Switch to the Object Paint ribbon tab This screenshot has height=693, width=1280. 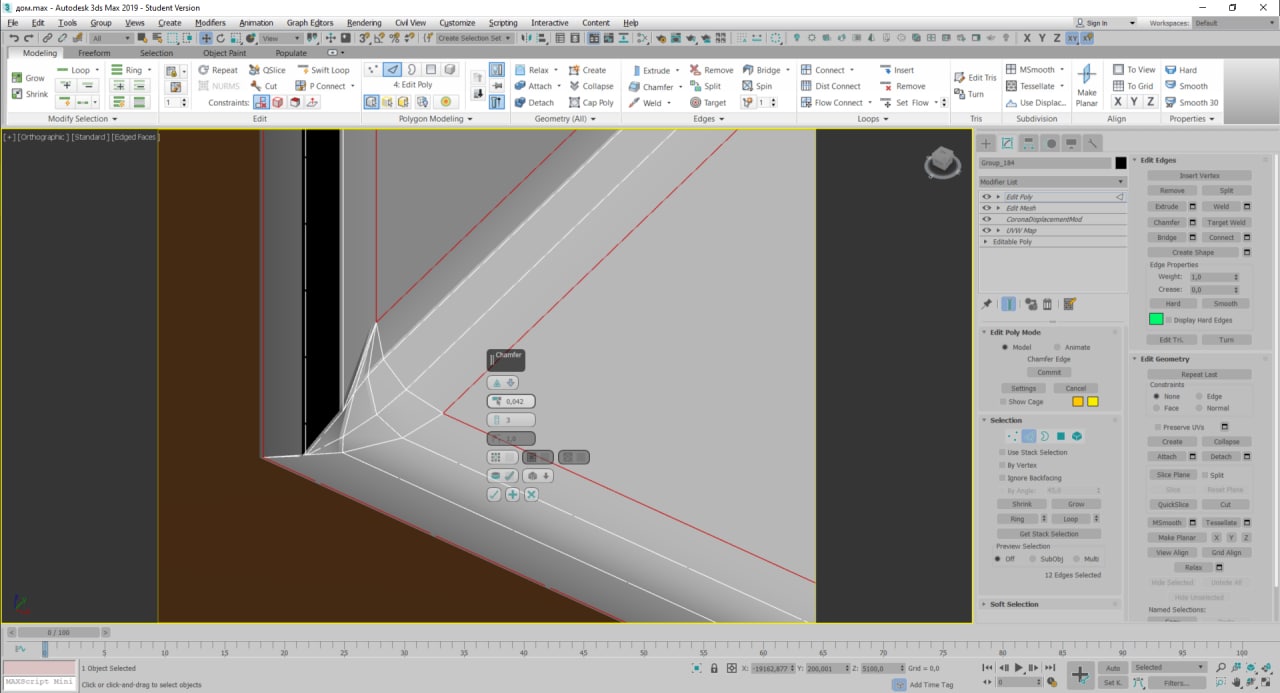click(x=224, y=53)
